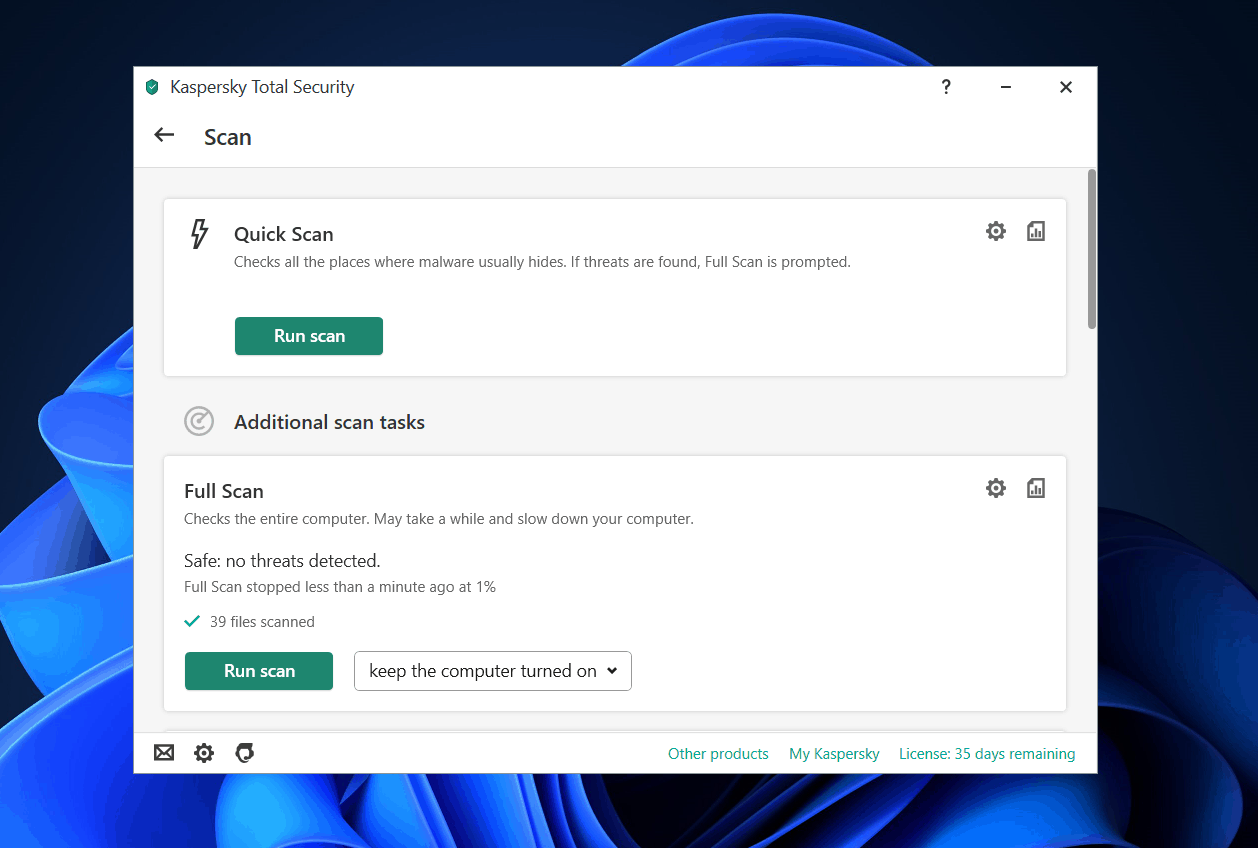Click the envelope icon in bottom bar
This screenshot has height=848, width=1258.
pyautogui.click(x=164, y=753)
